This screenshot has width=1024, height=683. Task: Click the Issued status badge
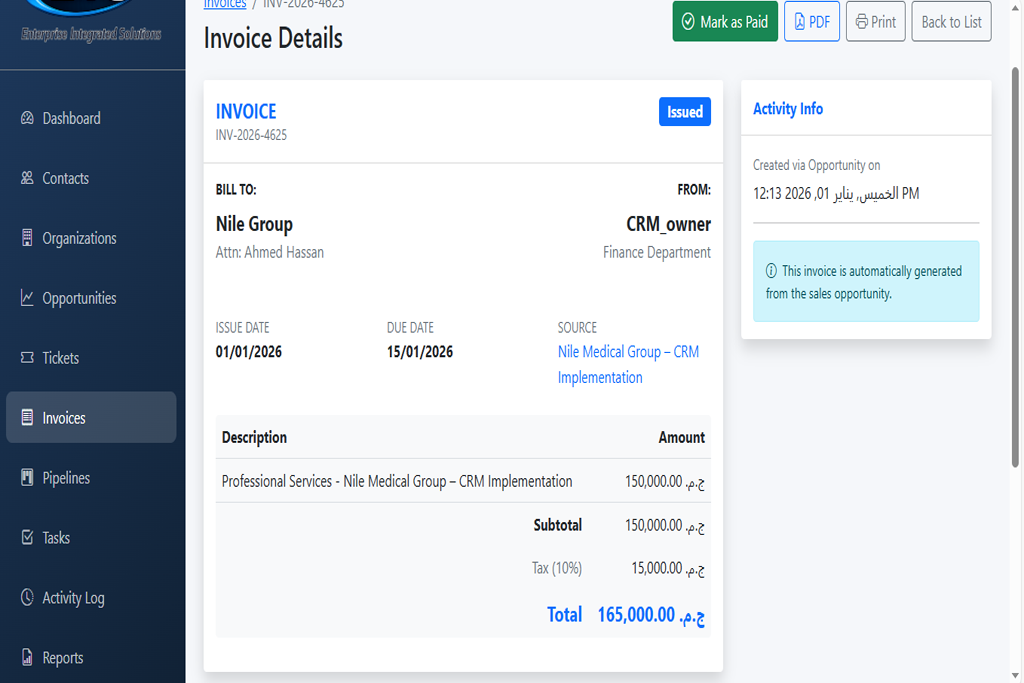685,111
